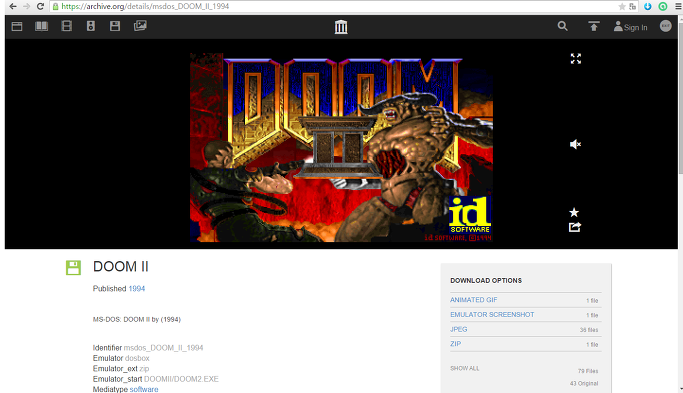Download ZIP file option
This screenshot has width=683, height=393.
(x=455, y=344)
